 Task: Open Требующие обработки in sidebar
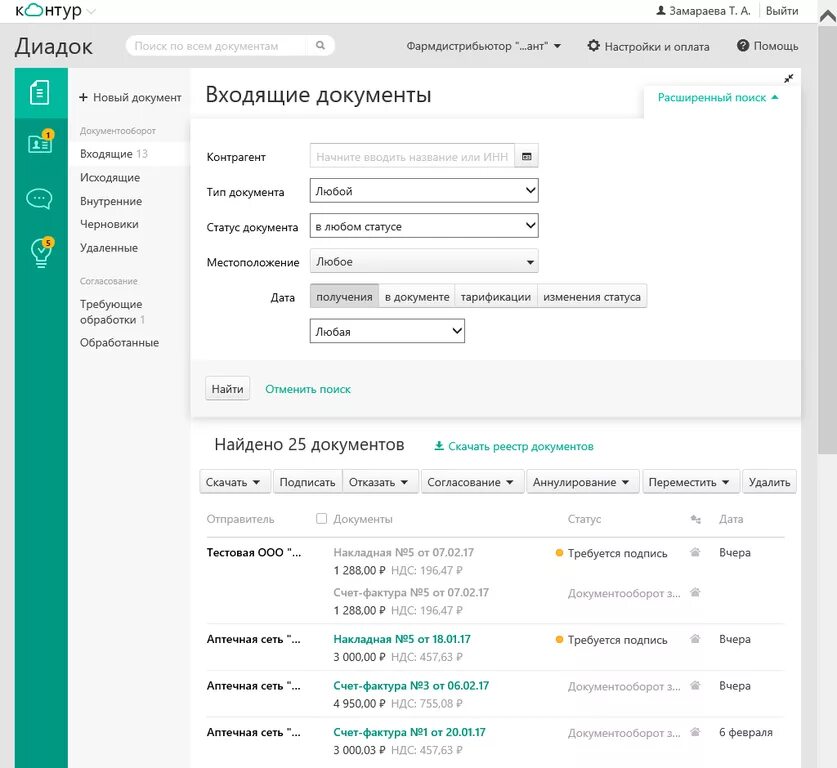click(x=112, y=312)
